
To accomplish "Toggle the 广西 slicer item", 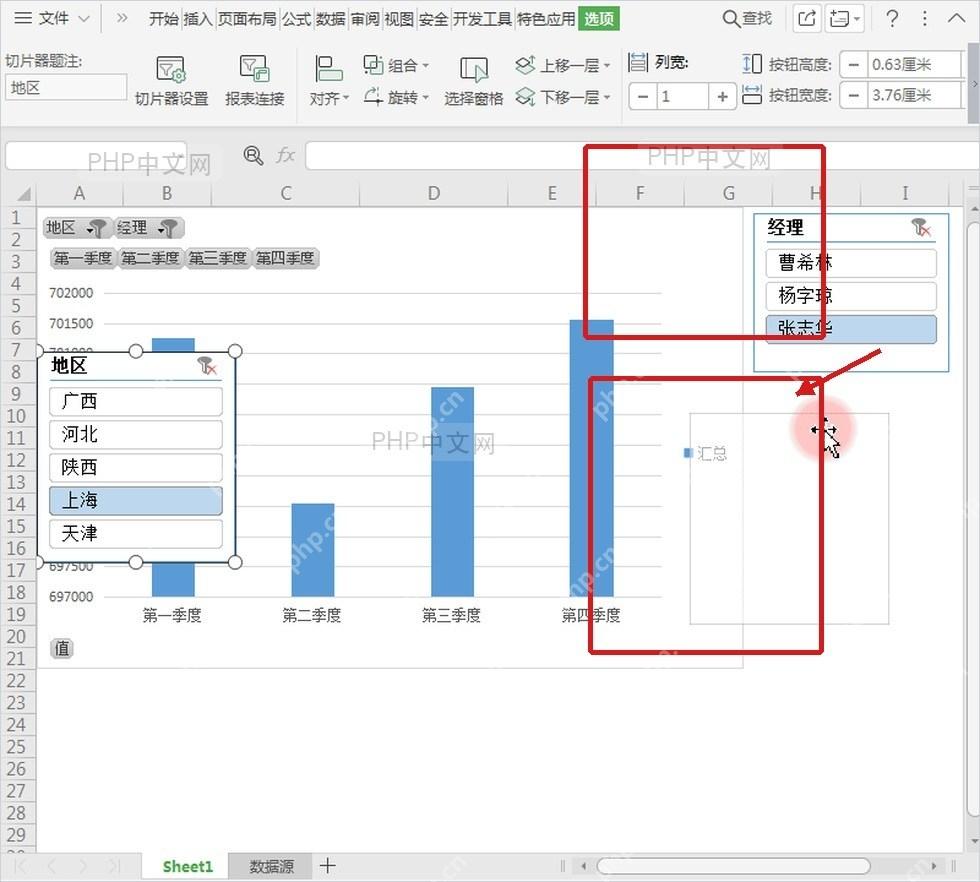I will coord(136,401).
